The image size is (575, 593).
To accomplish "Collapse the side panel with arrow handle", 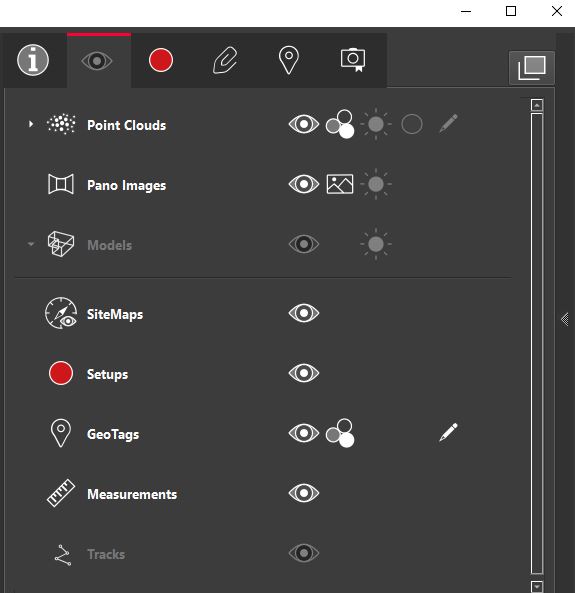I will [564, 319].
